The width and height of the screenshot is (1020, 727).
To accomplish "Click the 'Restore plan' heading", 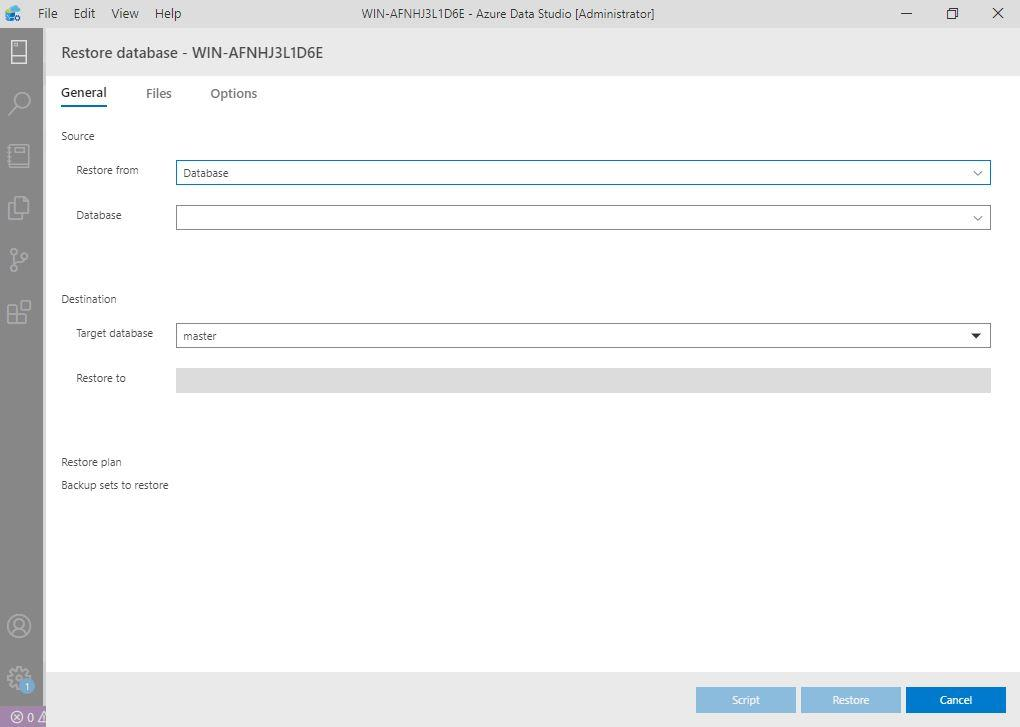I will point(91,462).
